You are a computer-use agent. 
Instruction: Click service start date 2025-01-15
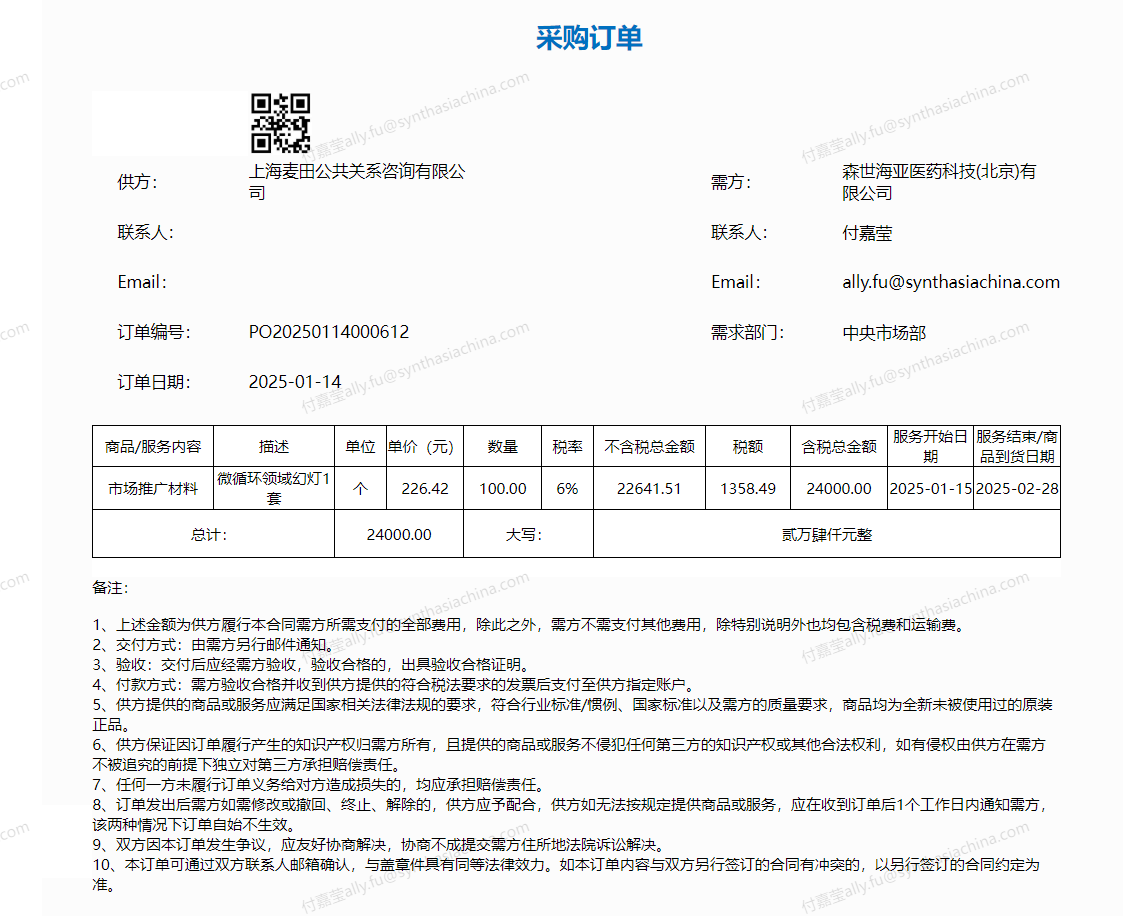(930, 489)
